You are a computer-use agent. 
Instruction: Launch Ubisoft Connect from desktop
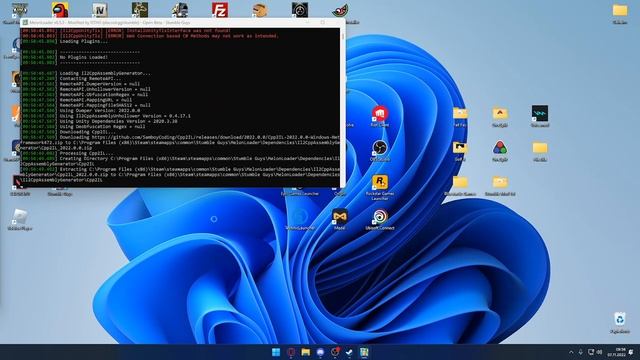tap(380, 217)
